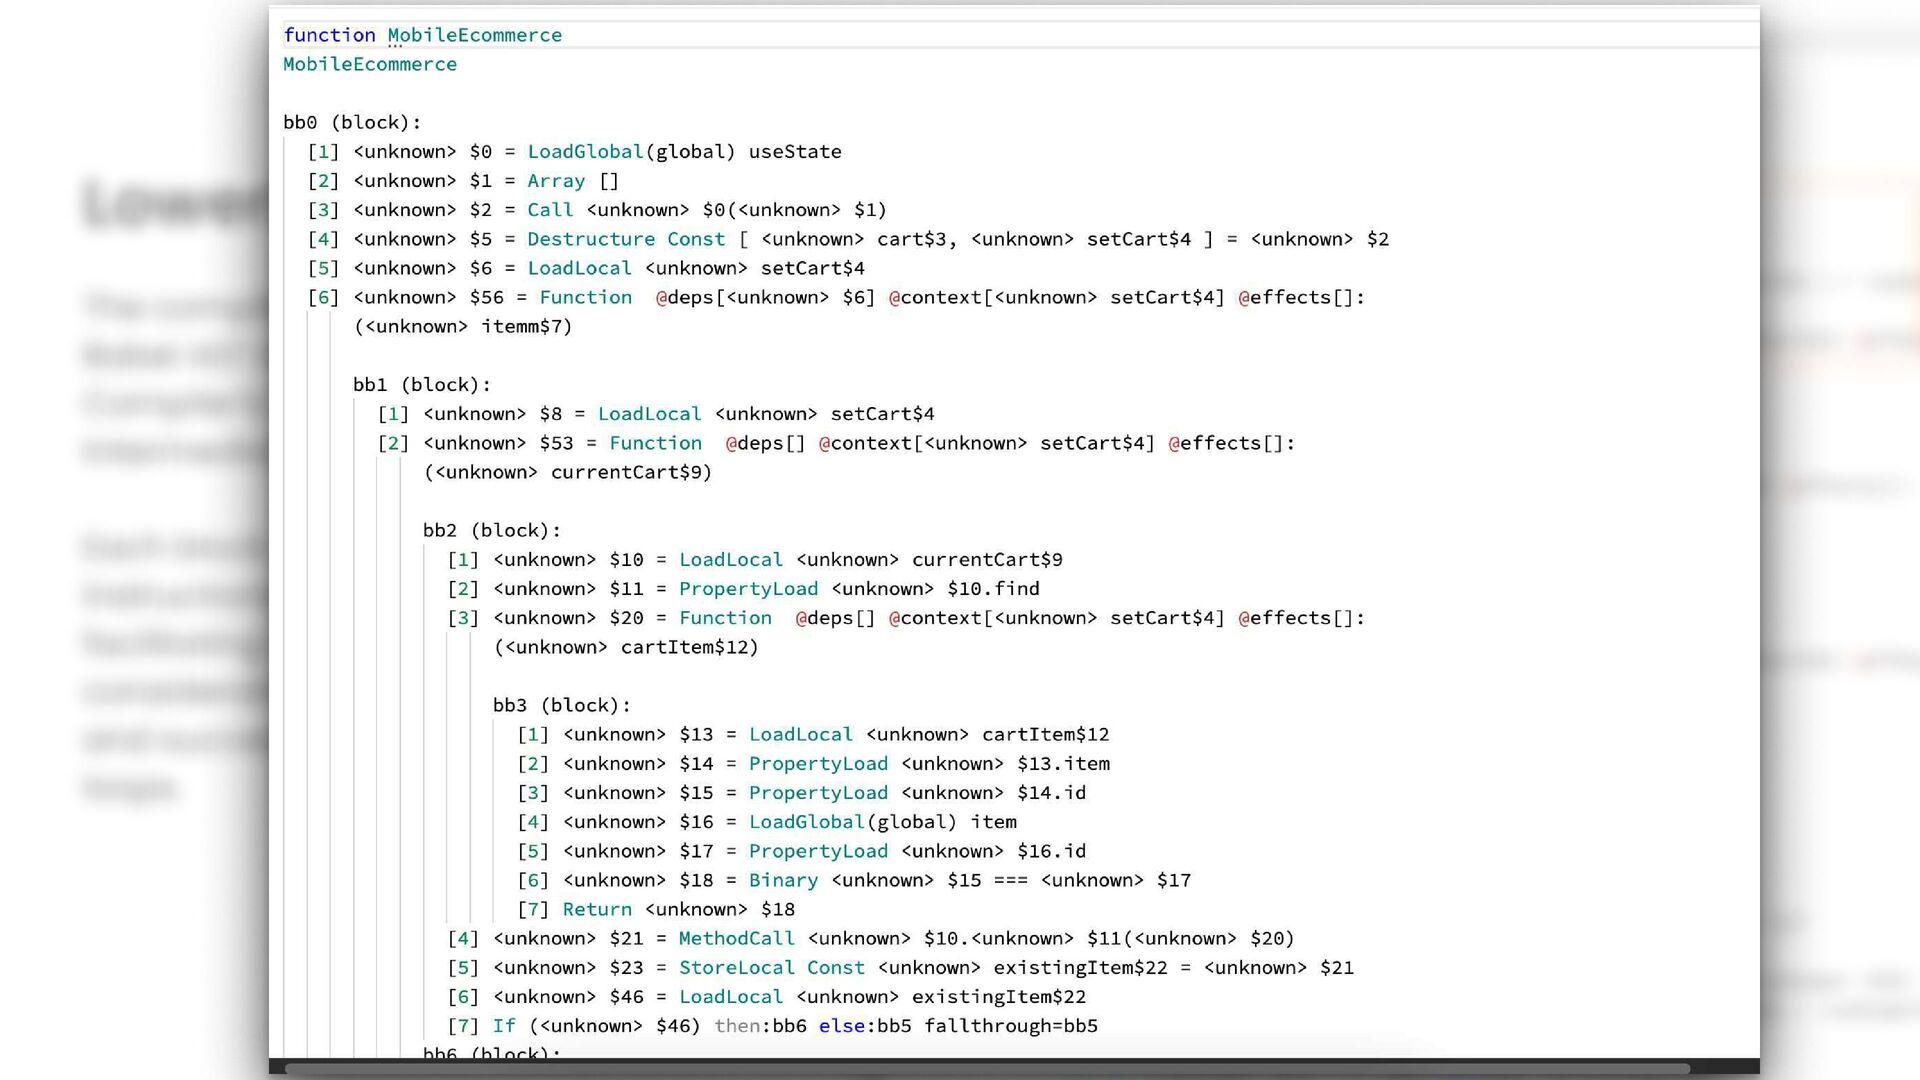Select the '$1 = Array []' instruction line
1920x1080 pixels.
pos(463,181)
